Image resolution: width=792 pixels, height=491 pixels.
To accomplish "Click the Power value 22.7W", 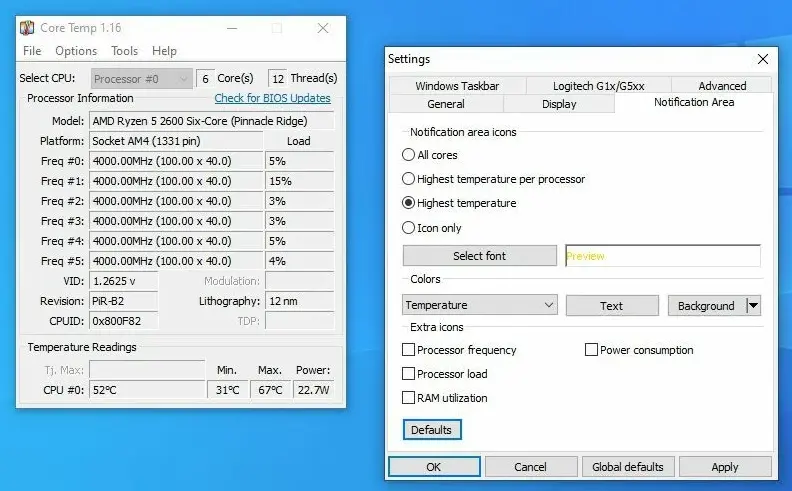I will [313, 390].
